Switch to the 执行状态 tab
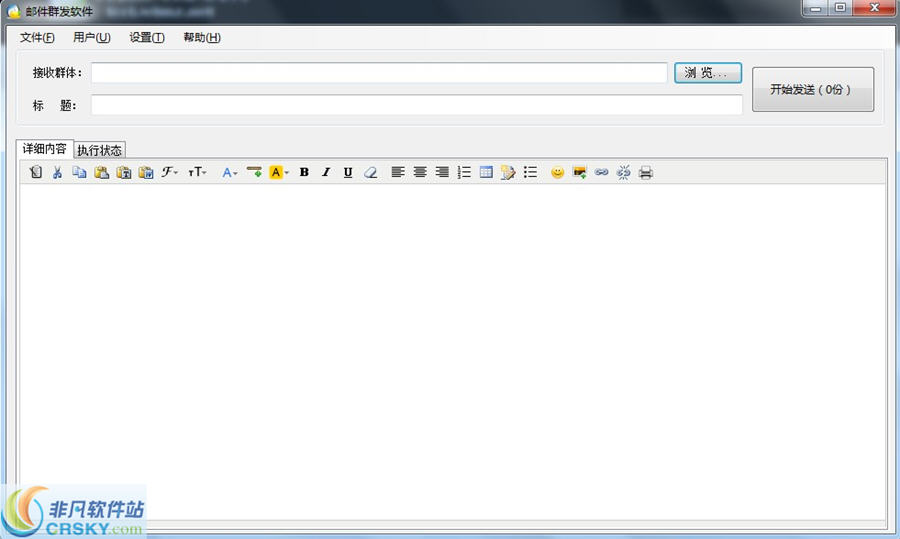900x539 pixels. pos(100,150)
